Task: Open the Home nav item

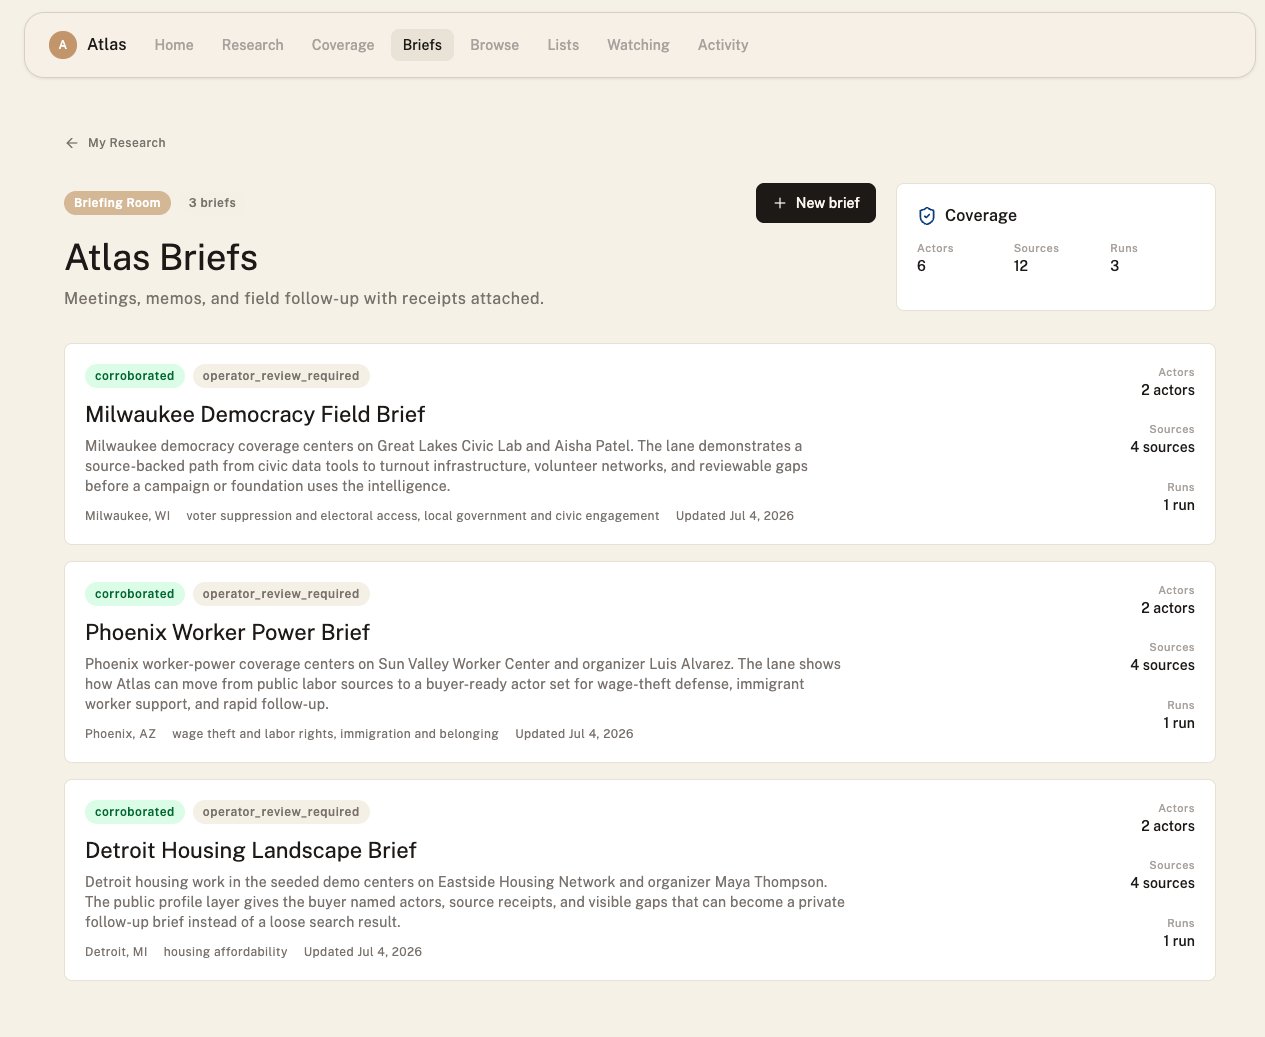Action: tap(174, 45)
